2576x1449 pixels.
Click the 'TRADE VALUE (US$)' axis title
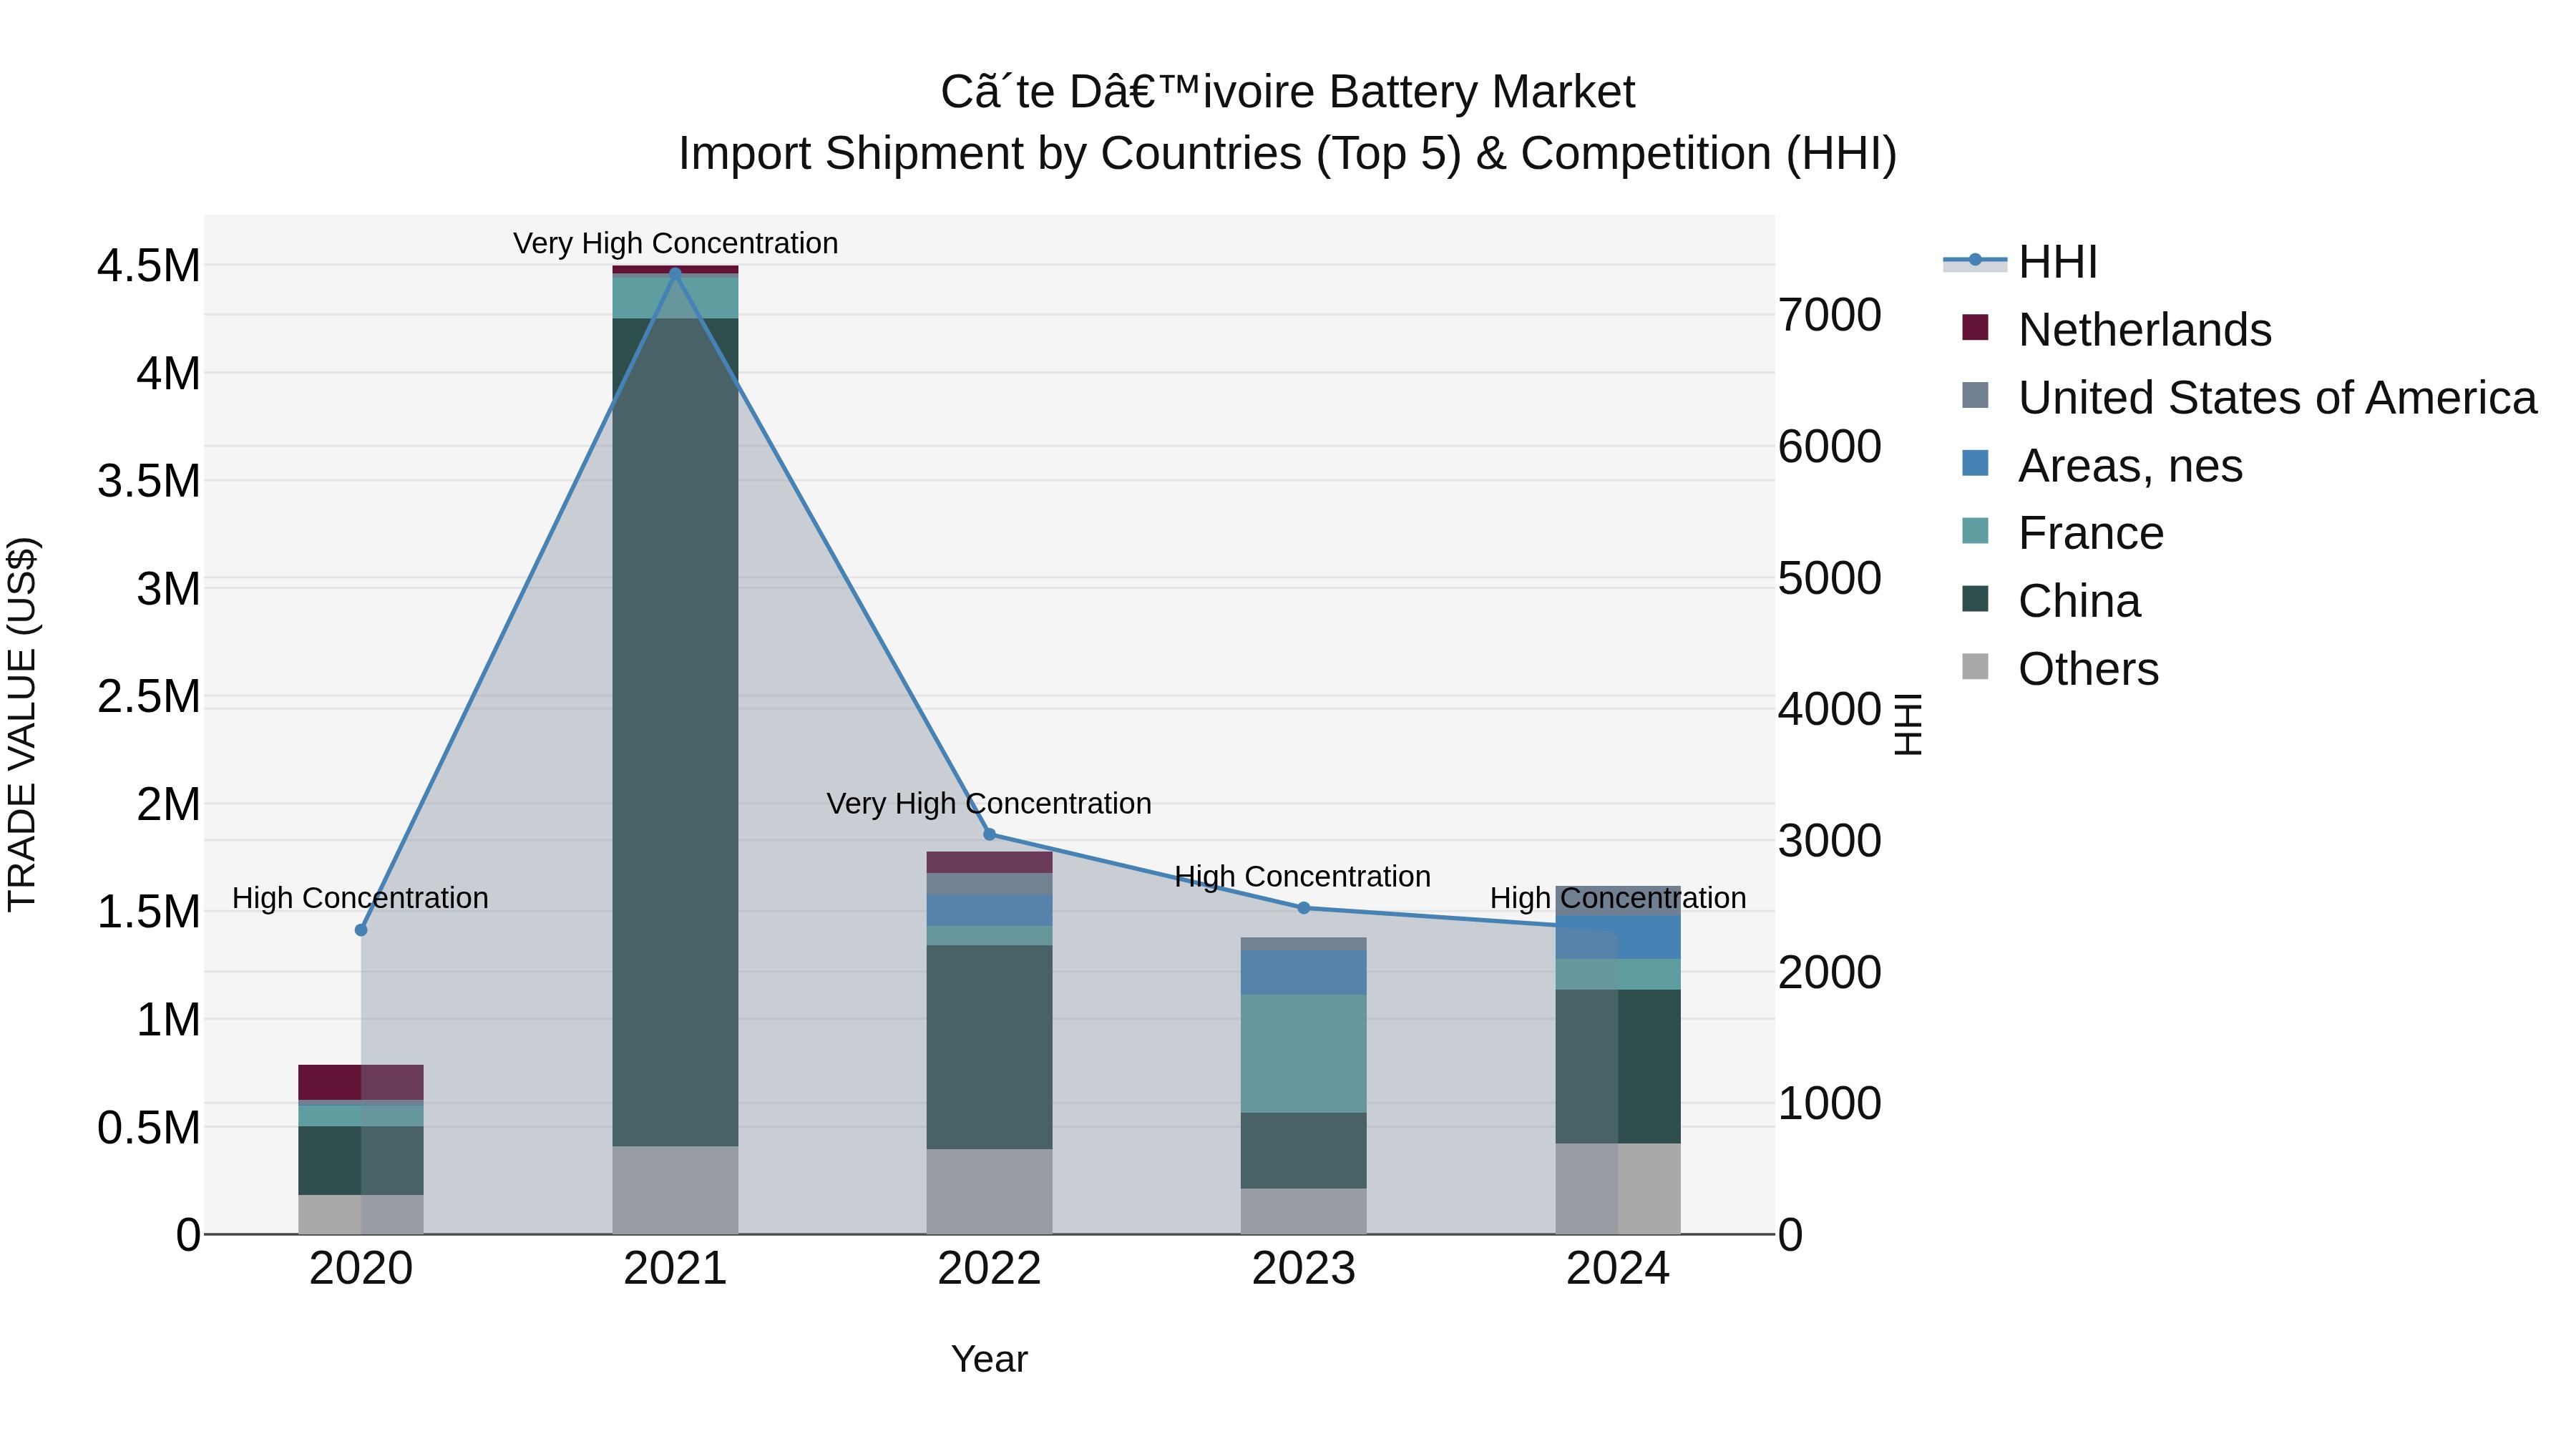(22, 724)
